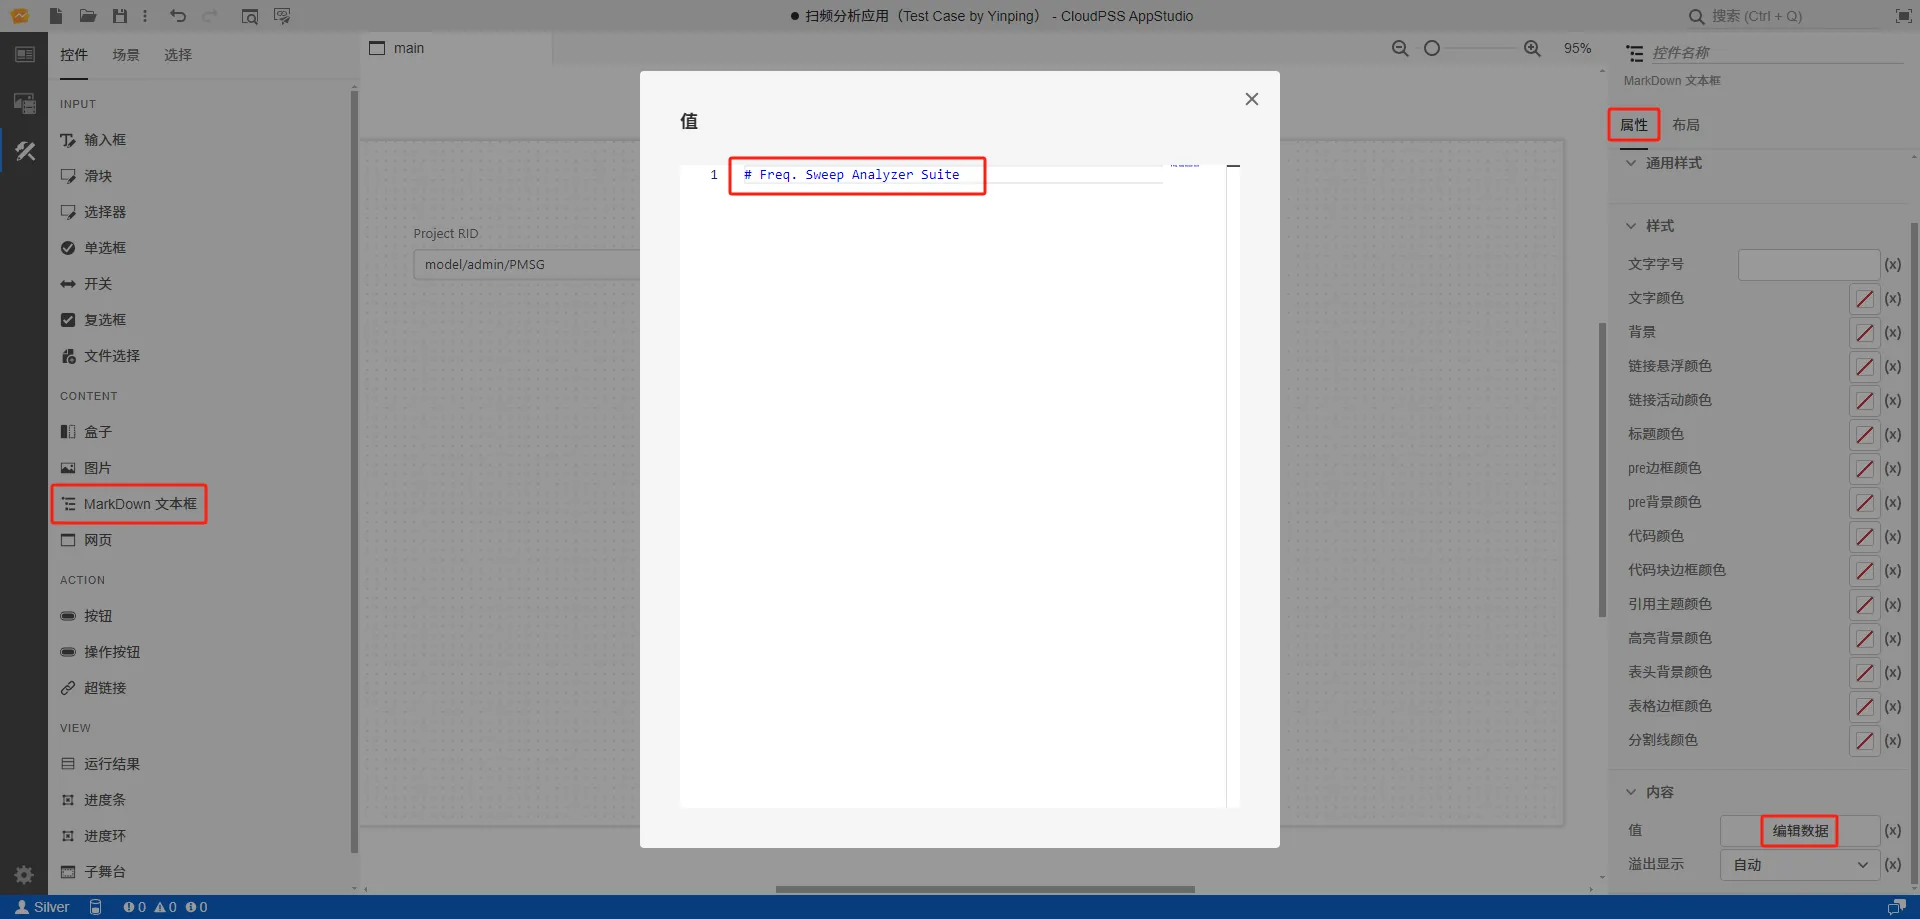Click the save icon in toolbar

pos(120,16)
